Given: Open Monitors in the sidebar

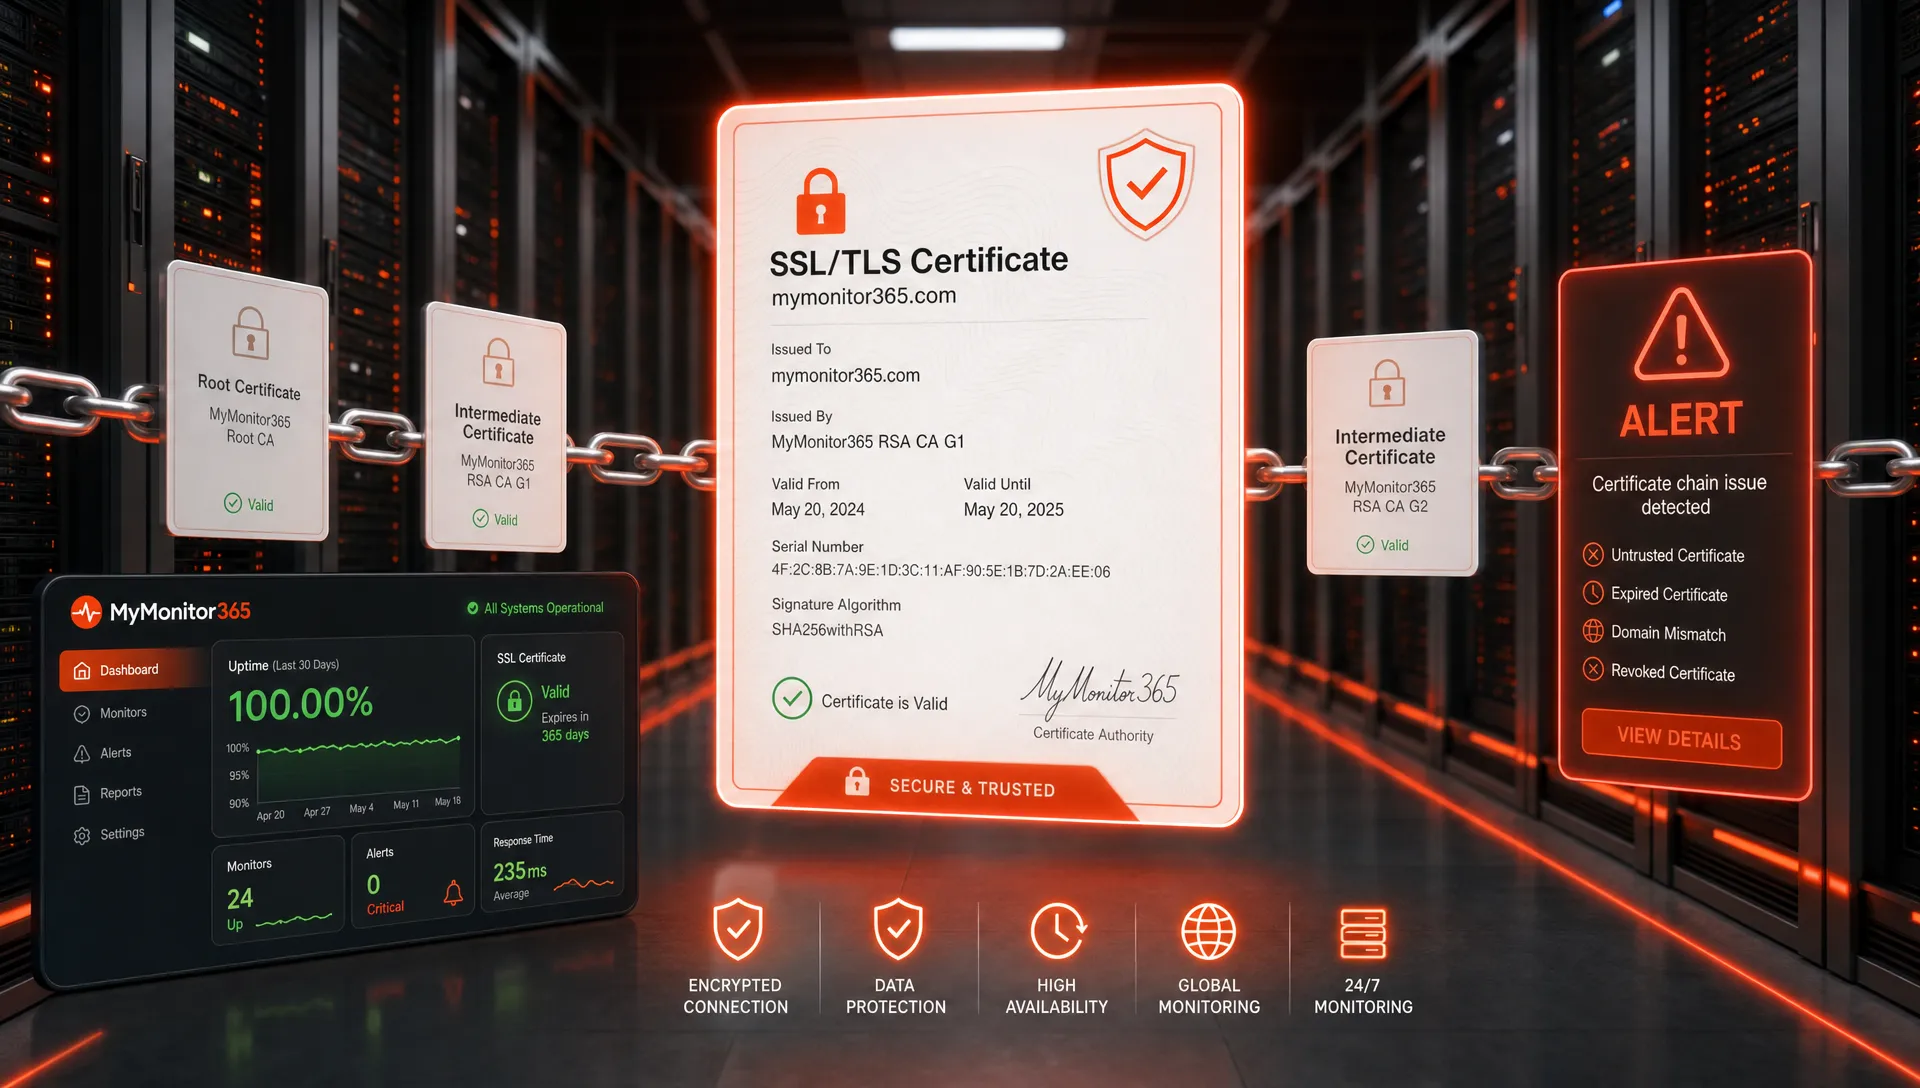Looking at the screenshot, I should (x=123, y=713).
